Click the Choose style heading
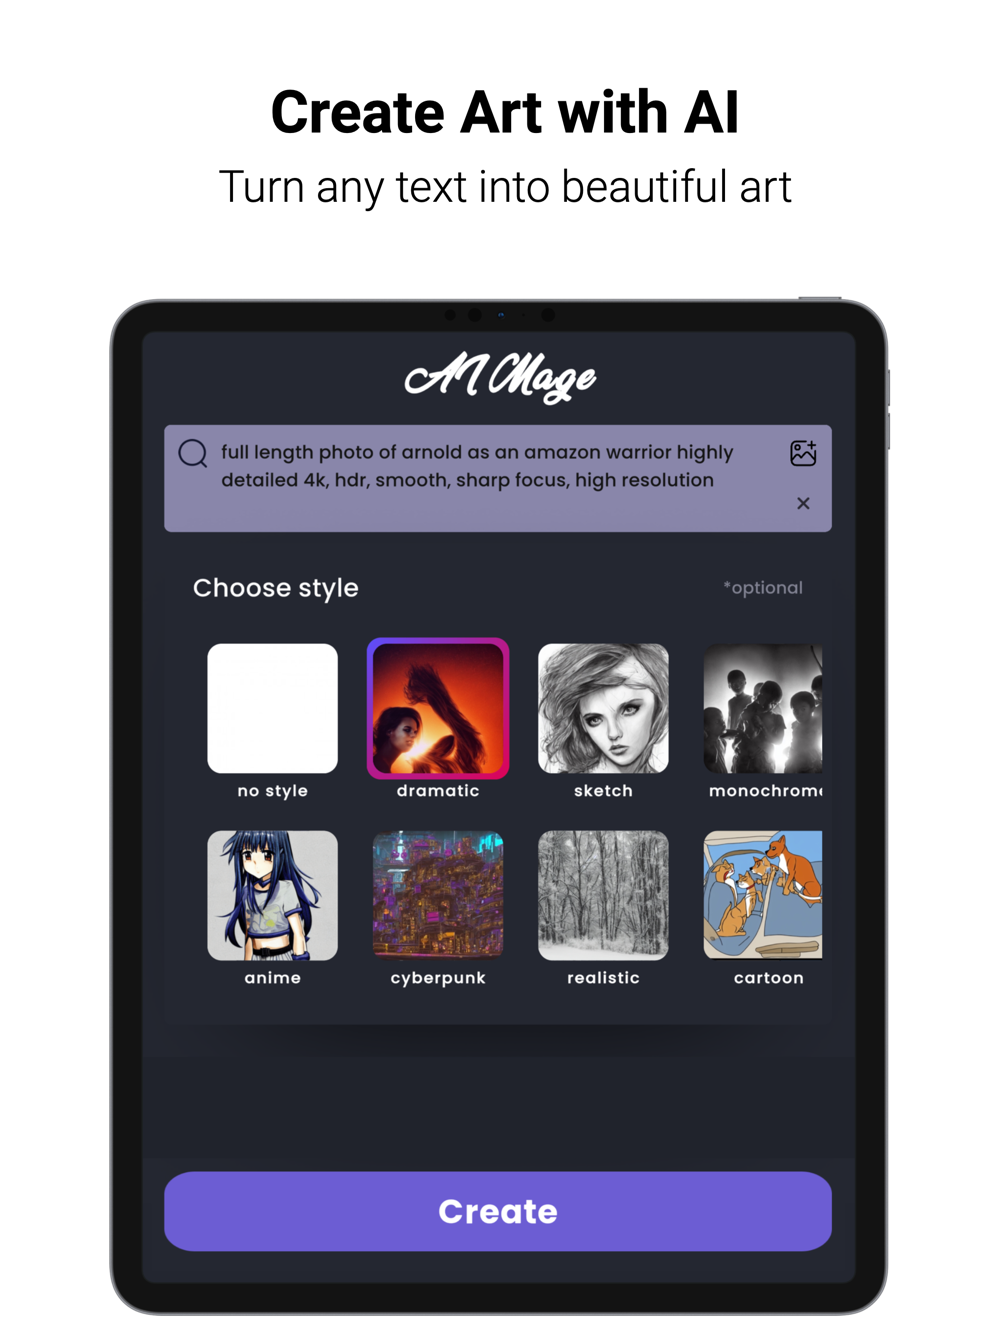 [x=276, y=588]
